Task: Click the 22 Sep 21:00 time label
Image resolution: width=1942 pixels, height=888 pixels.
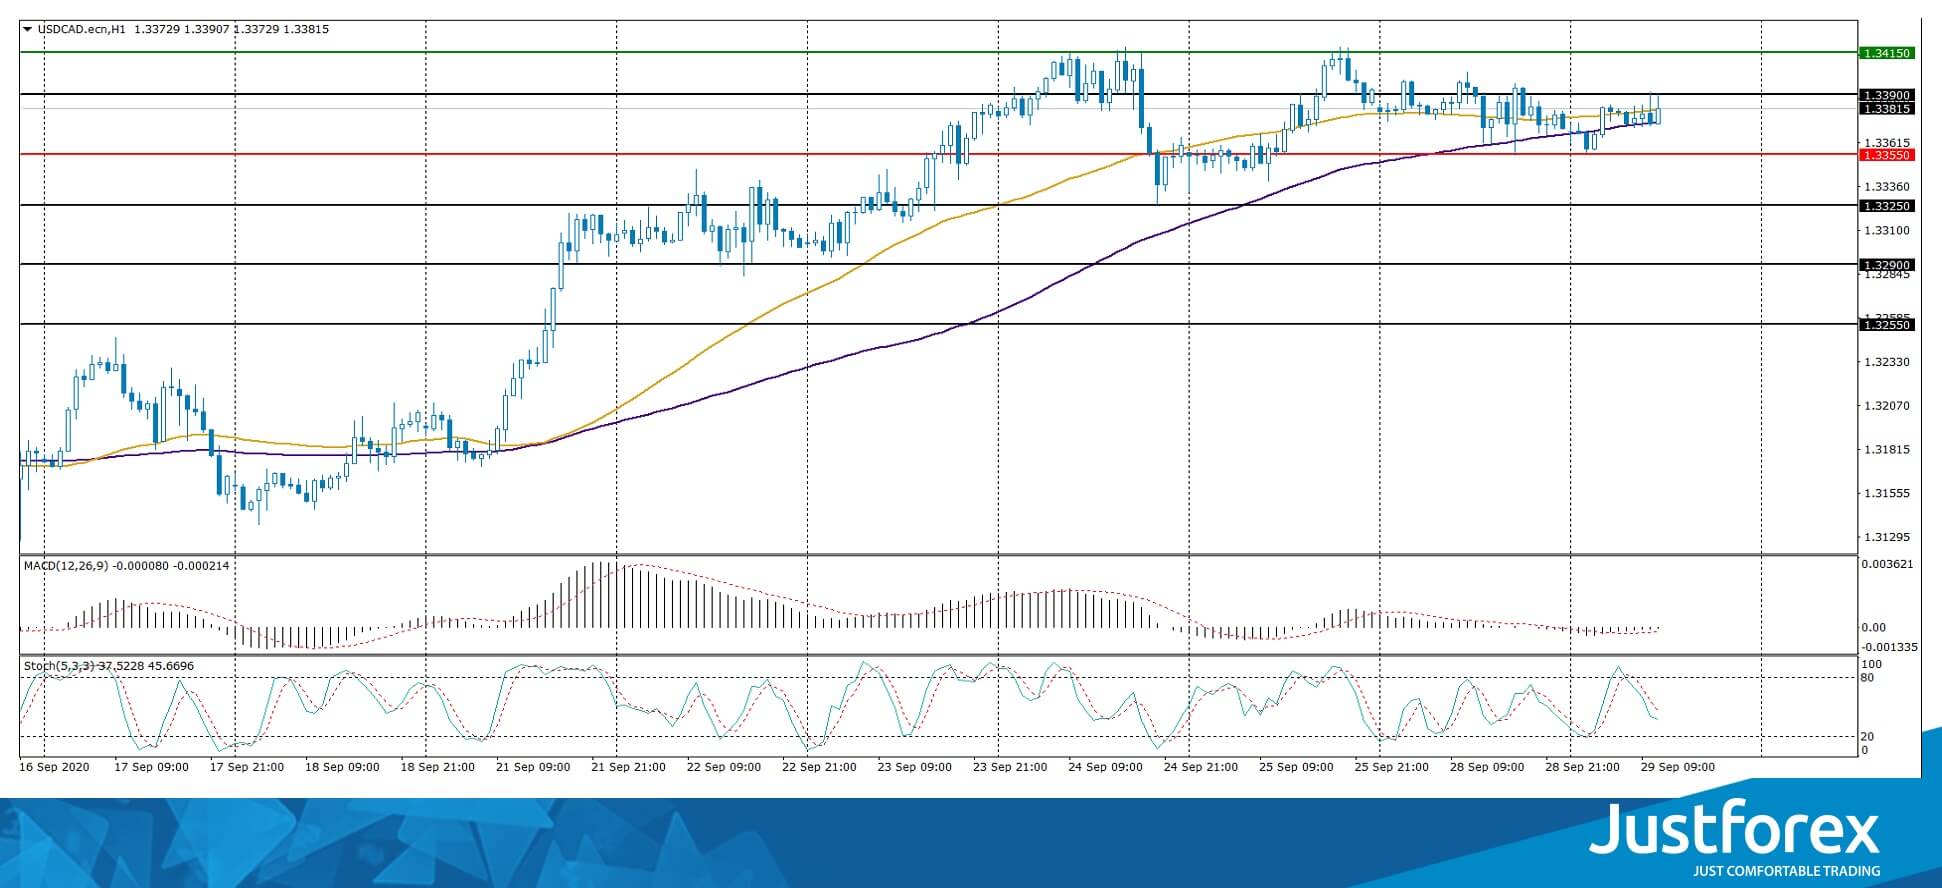Action: click(819, 768)
